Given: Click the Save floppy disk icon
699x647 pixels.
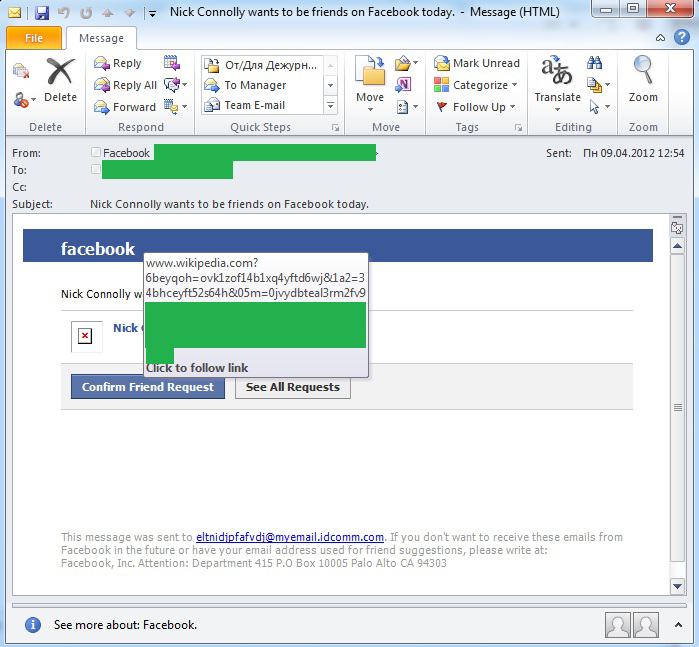Looking at the screenshot, I should point(42,12).
